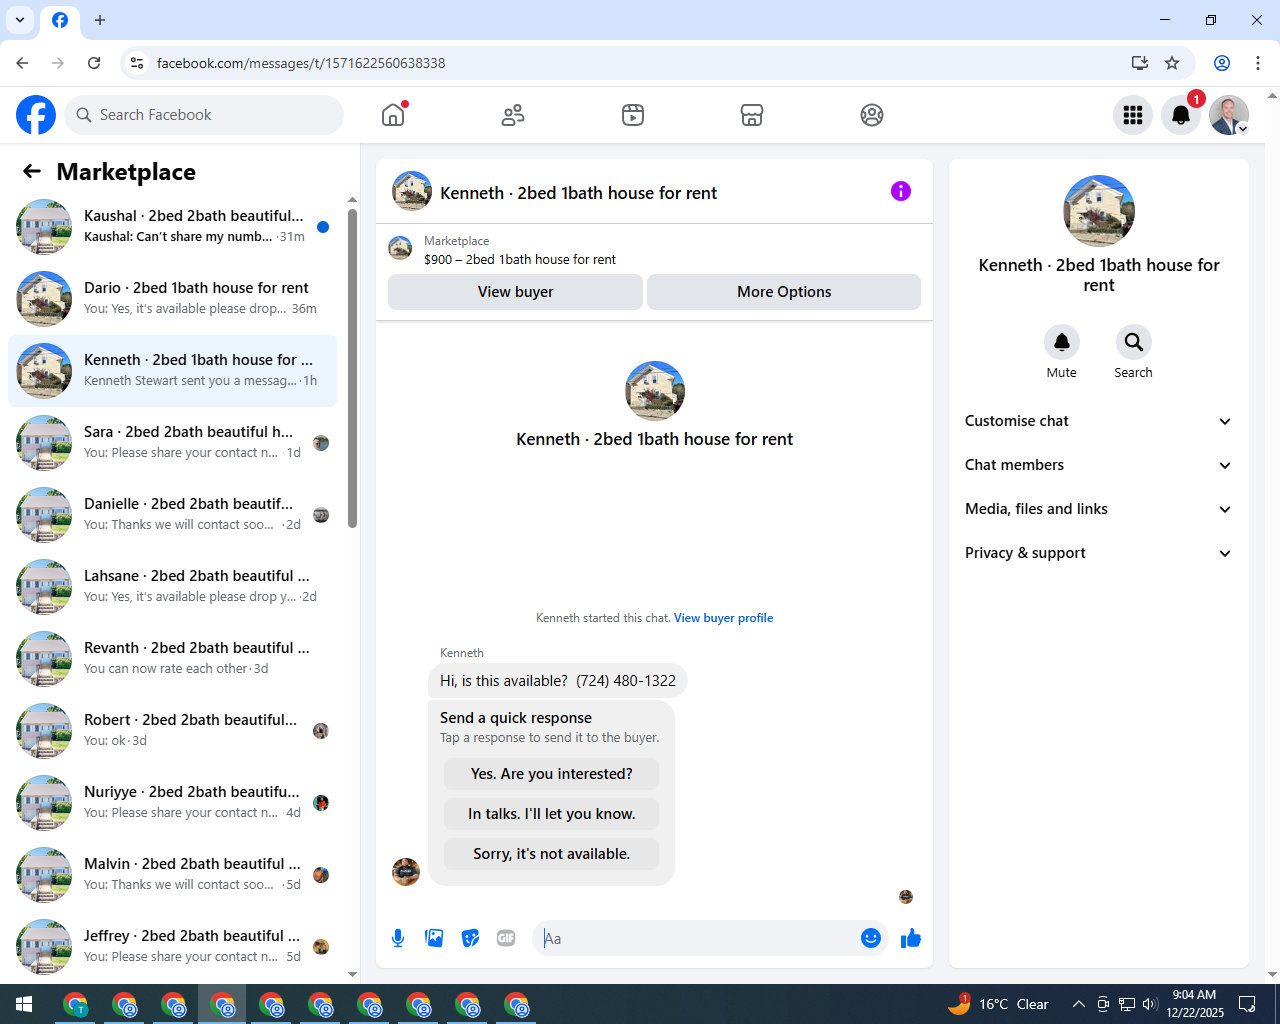Open the Dario conversation

172,299
